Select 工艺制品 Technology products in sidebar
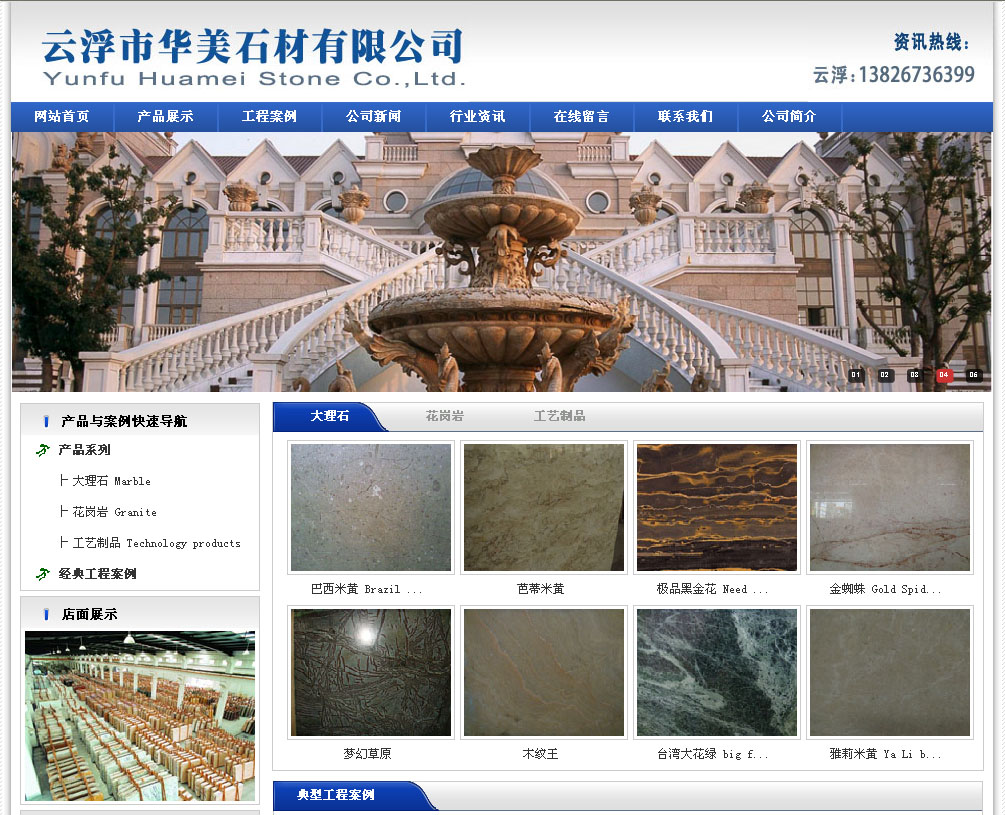Image resolution: width=1005 pixels, height=815 pixels. coord(155,544)
